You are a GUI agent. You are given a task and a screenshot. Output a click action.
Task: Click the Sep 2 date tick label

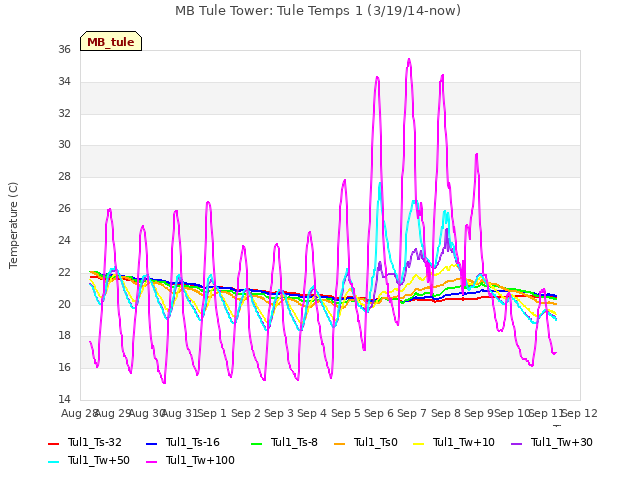(x=246, y=413)
